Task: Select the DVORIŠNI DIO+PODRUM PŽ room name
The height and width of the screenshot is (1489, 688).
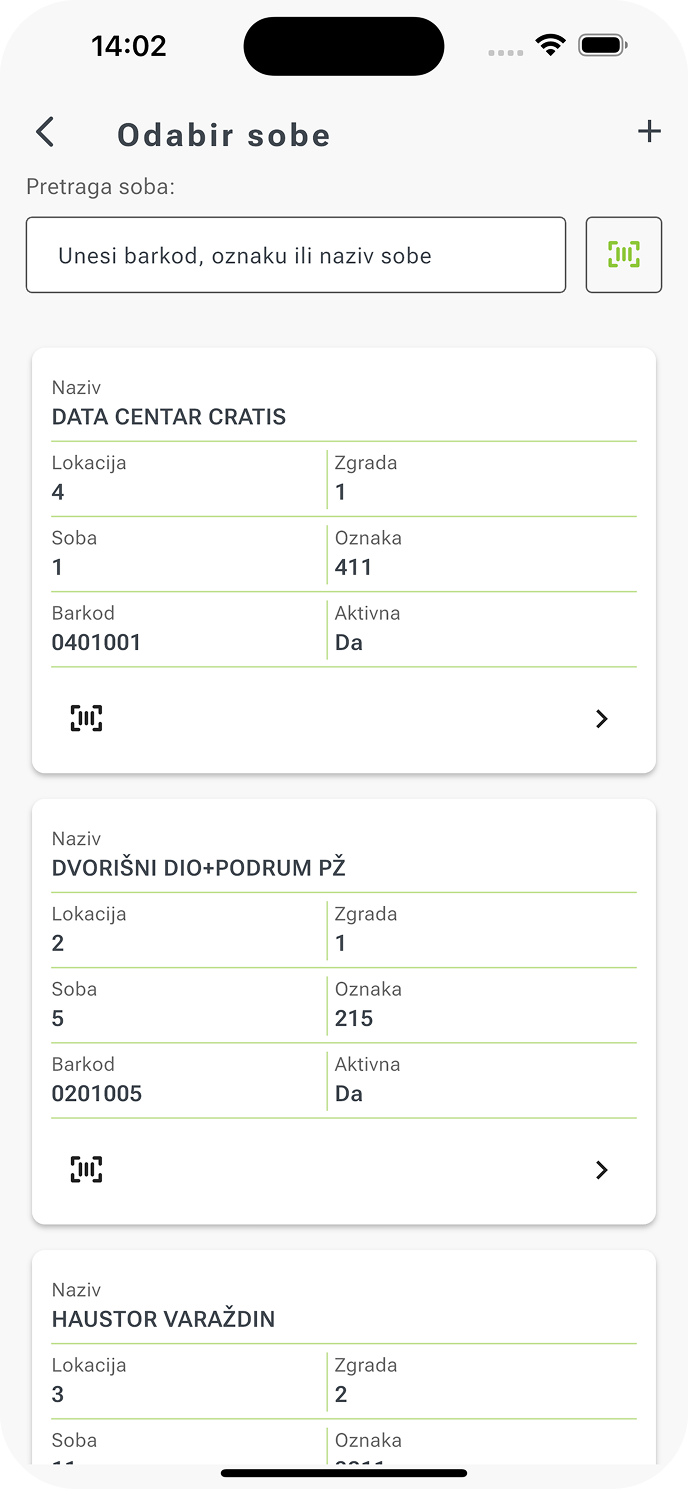Action: pyautogui.click(x=198, y=868)
